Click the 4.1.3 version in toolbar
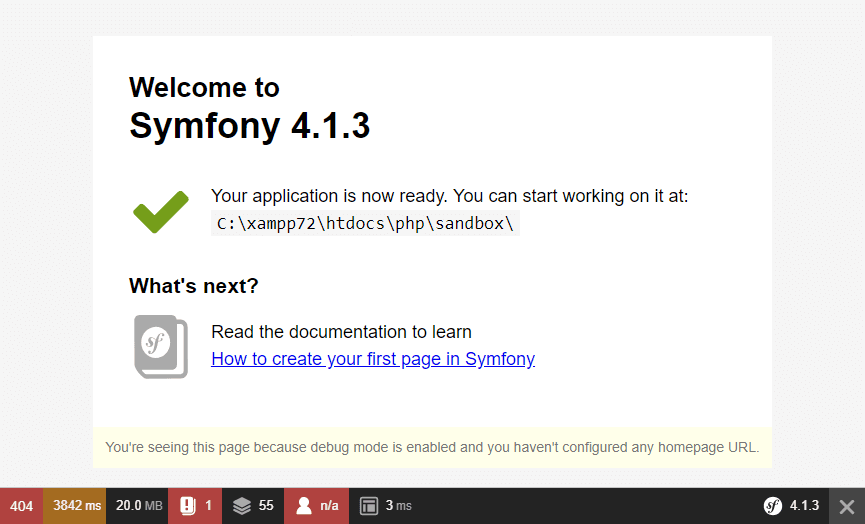 pyautogui.click(x=804, y=506)
